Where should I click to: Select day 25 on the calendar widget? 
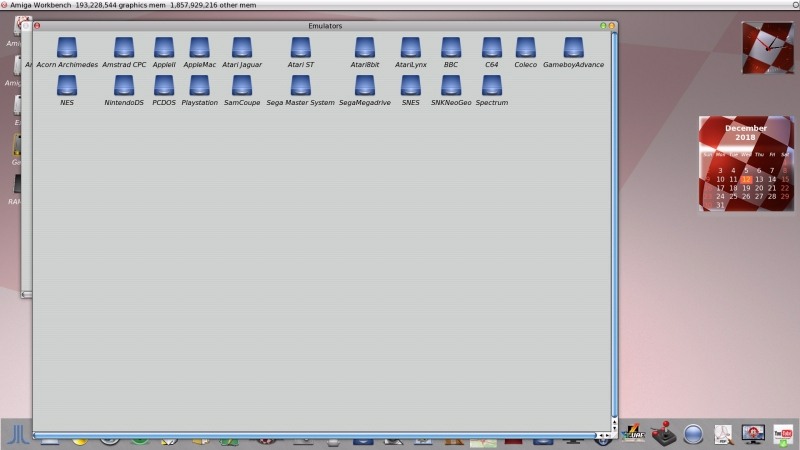[x=733, y=196]
